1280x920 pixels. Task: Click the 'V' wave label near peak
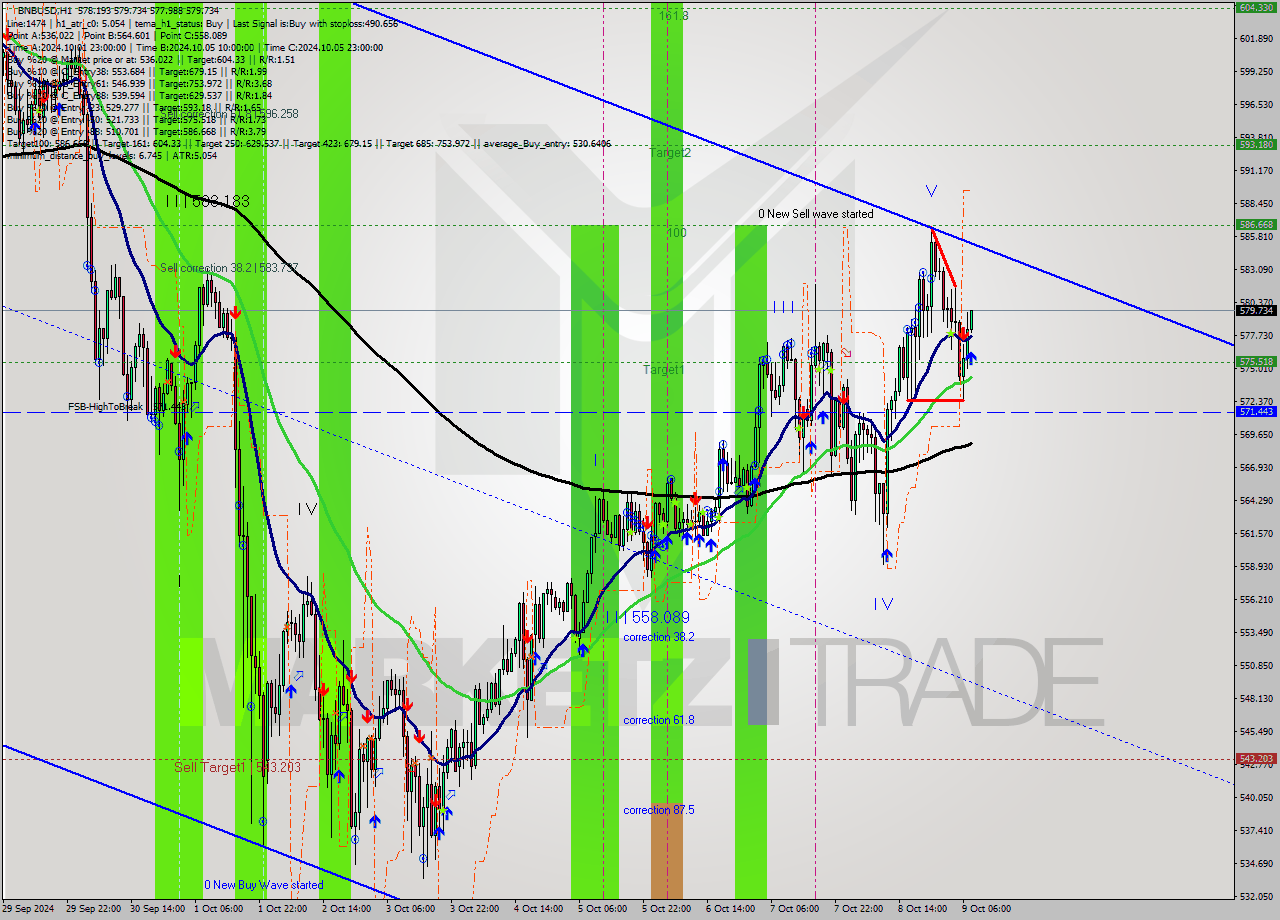[x=931, y=190]
